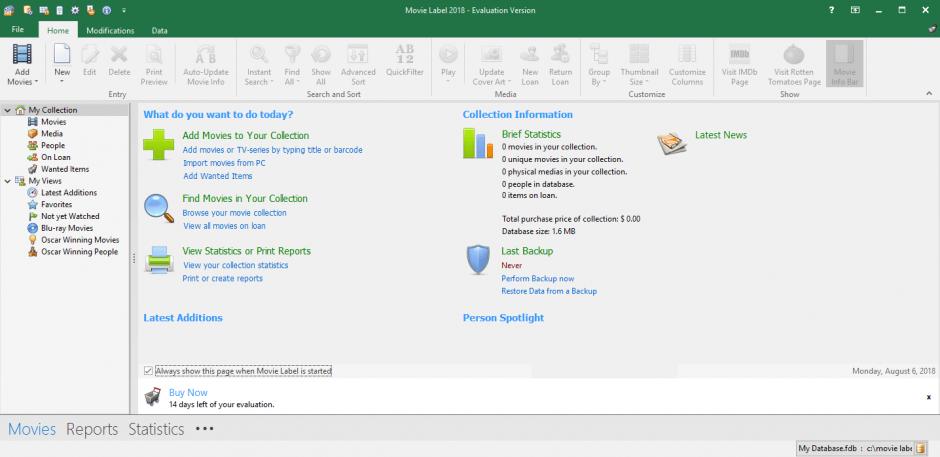Click Add movies by typing title or barcode
Viewport: 940px width, 457px height.
(x=272, y=150)
